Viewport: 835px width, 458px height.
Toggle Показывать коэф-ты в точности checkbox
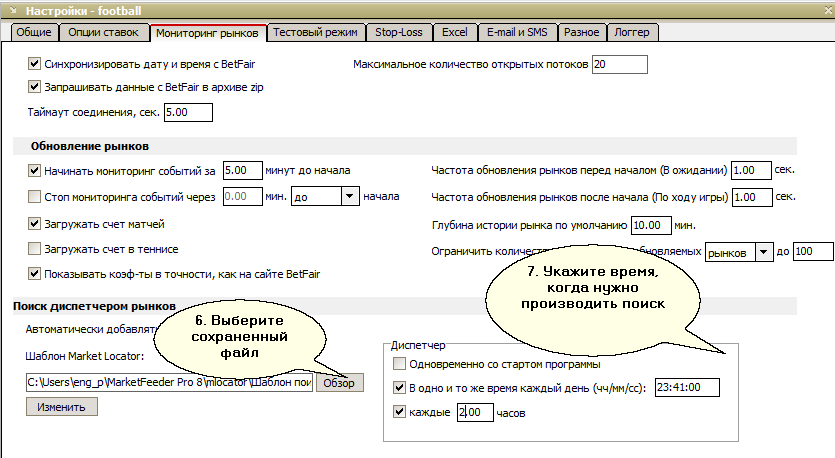tap(34, 274)
